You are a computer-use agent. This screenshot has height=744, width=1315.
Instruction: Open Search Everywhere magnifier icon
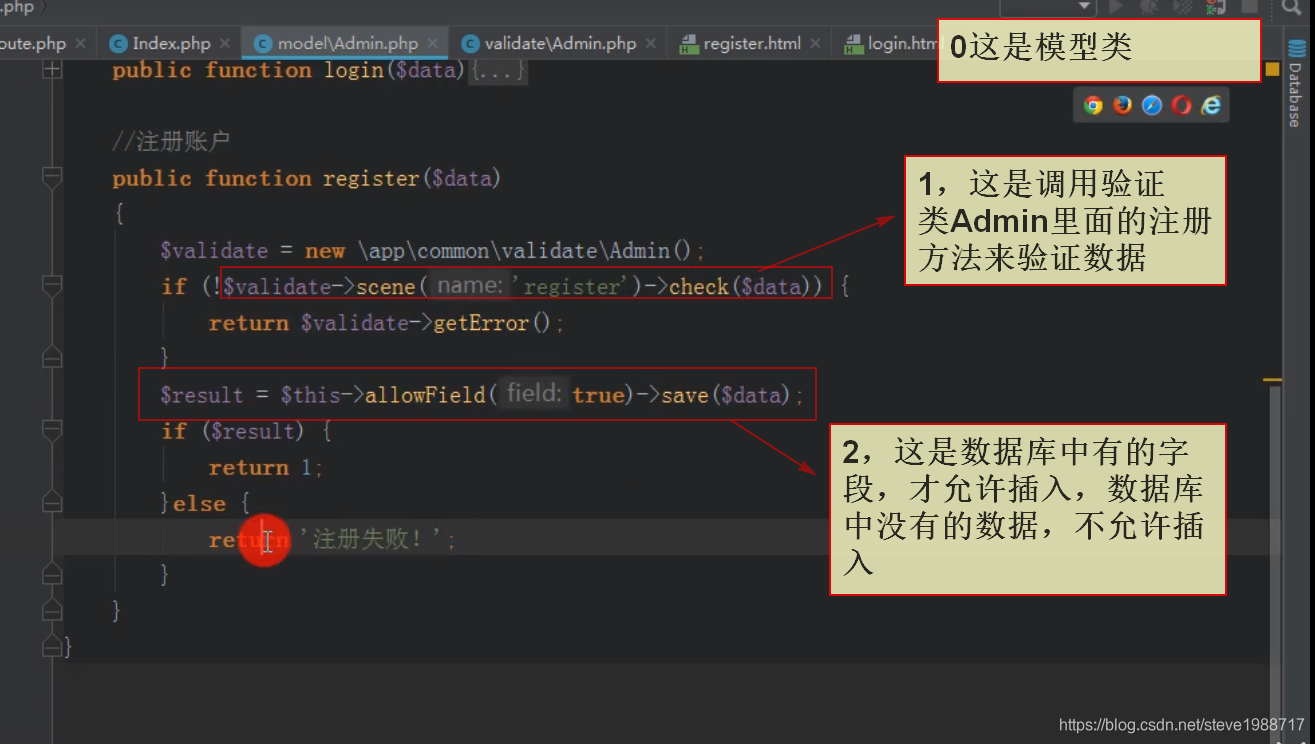click(1290, 7)
